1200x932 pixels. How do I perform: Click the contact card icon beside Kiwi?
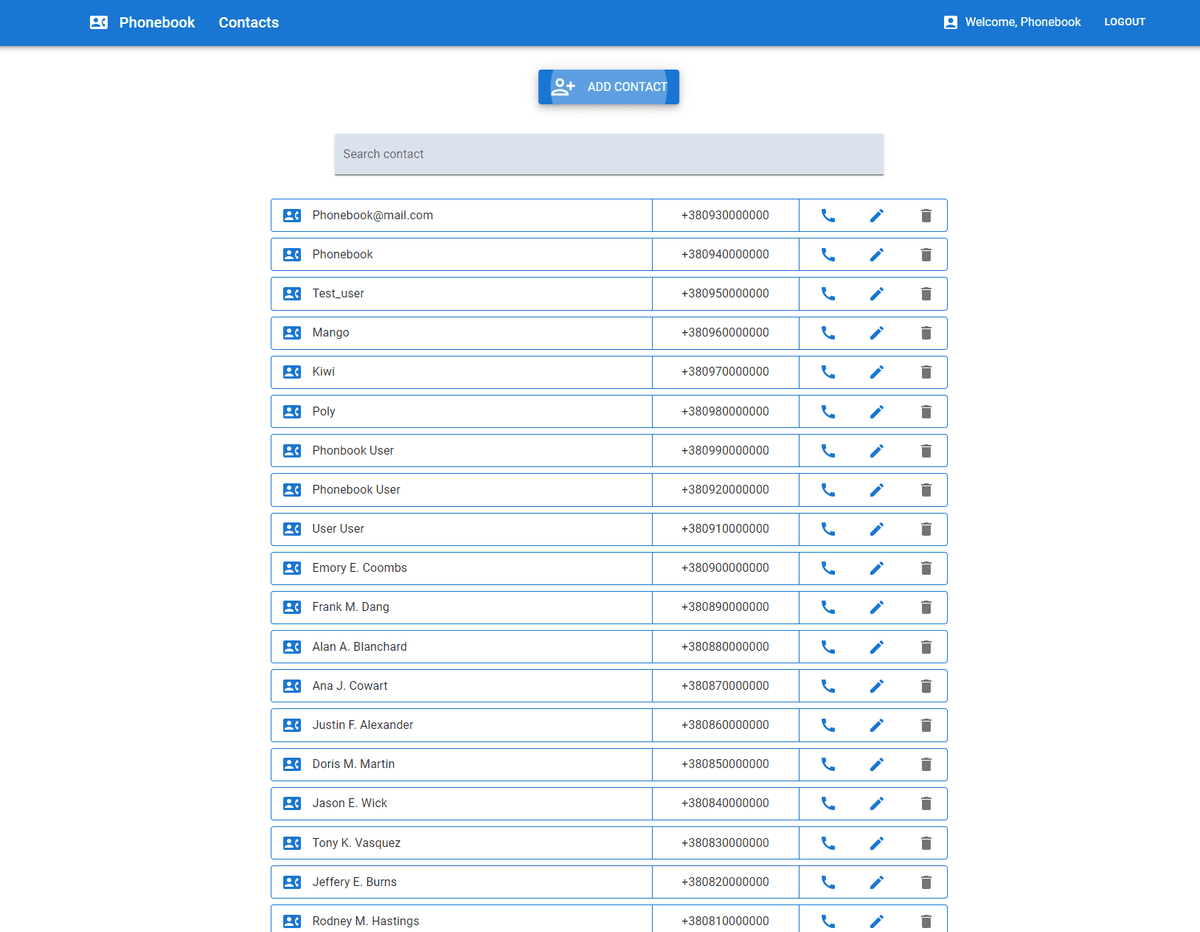[292, 372]
